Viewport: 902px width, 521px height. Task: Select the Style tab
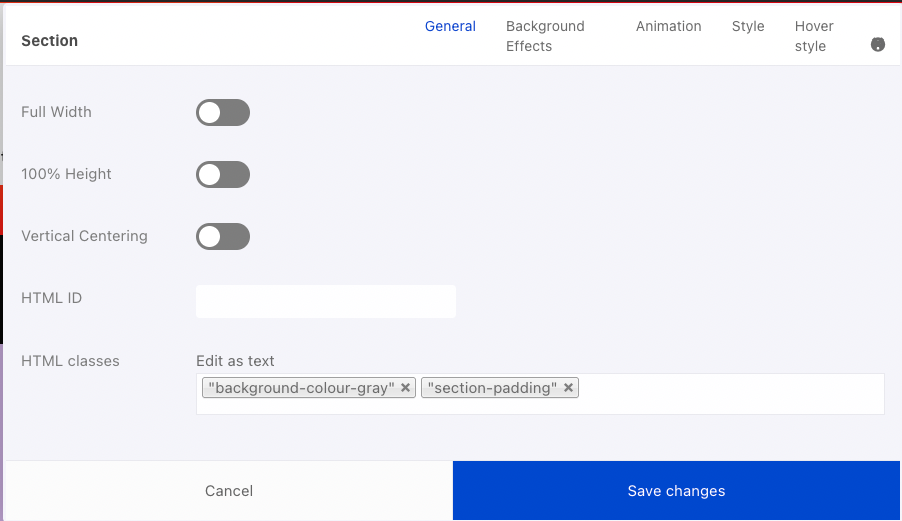coord(748,26)
